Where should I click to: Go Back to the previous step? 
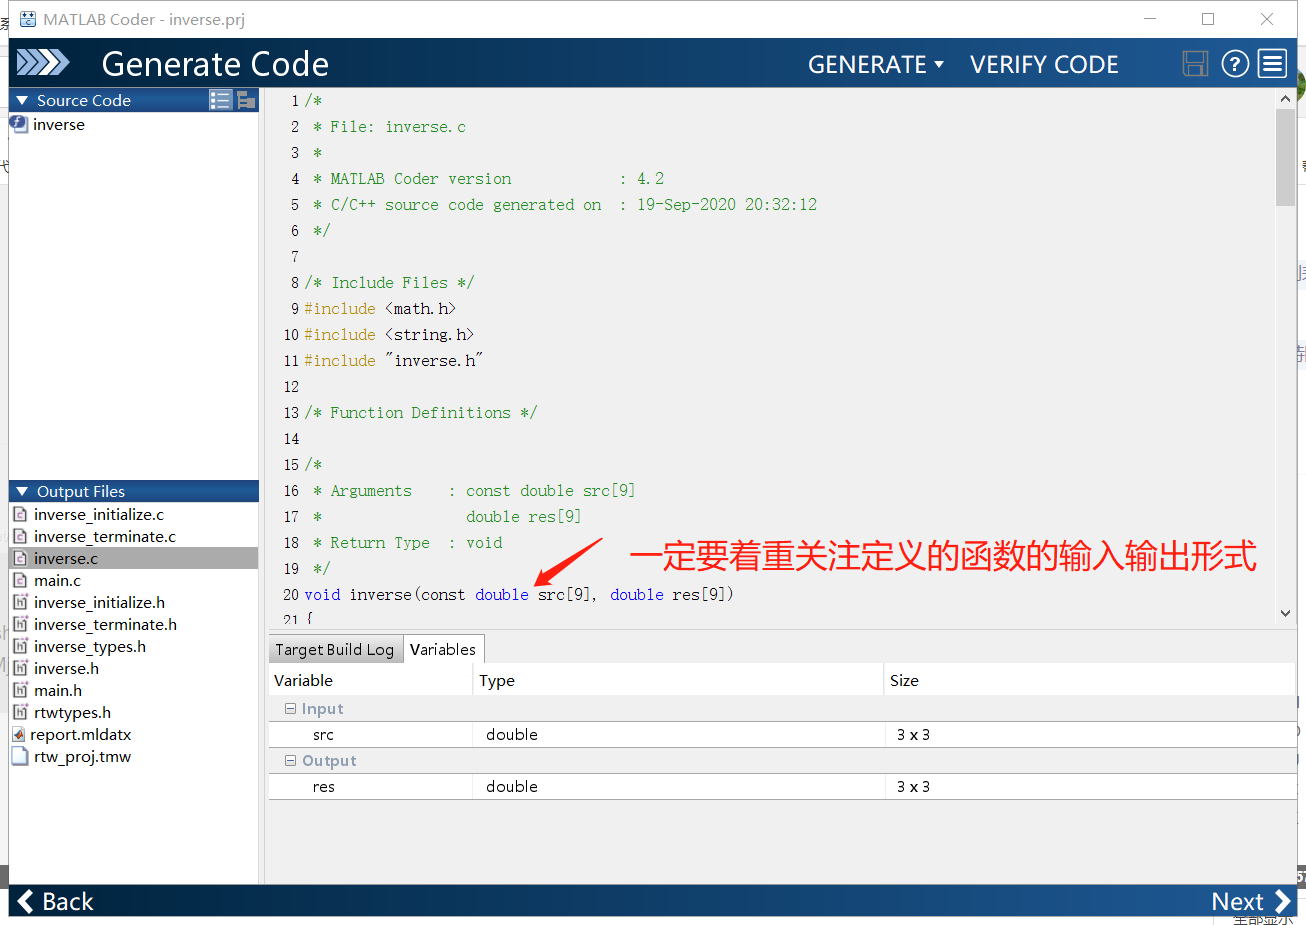(x=56, y=901)
